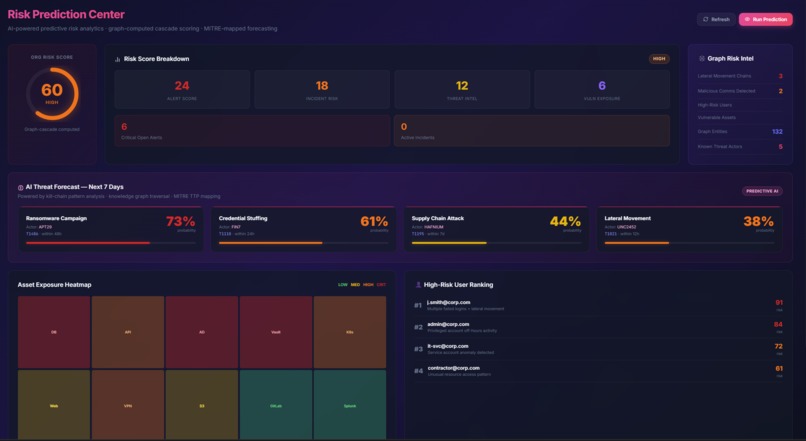Open the Critical Open Alerts tile
The width and height of the screenshot is (806, 441).
(x=252, y=131)
